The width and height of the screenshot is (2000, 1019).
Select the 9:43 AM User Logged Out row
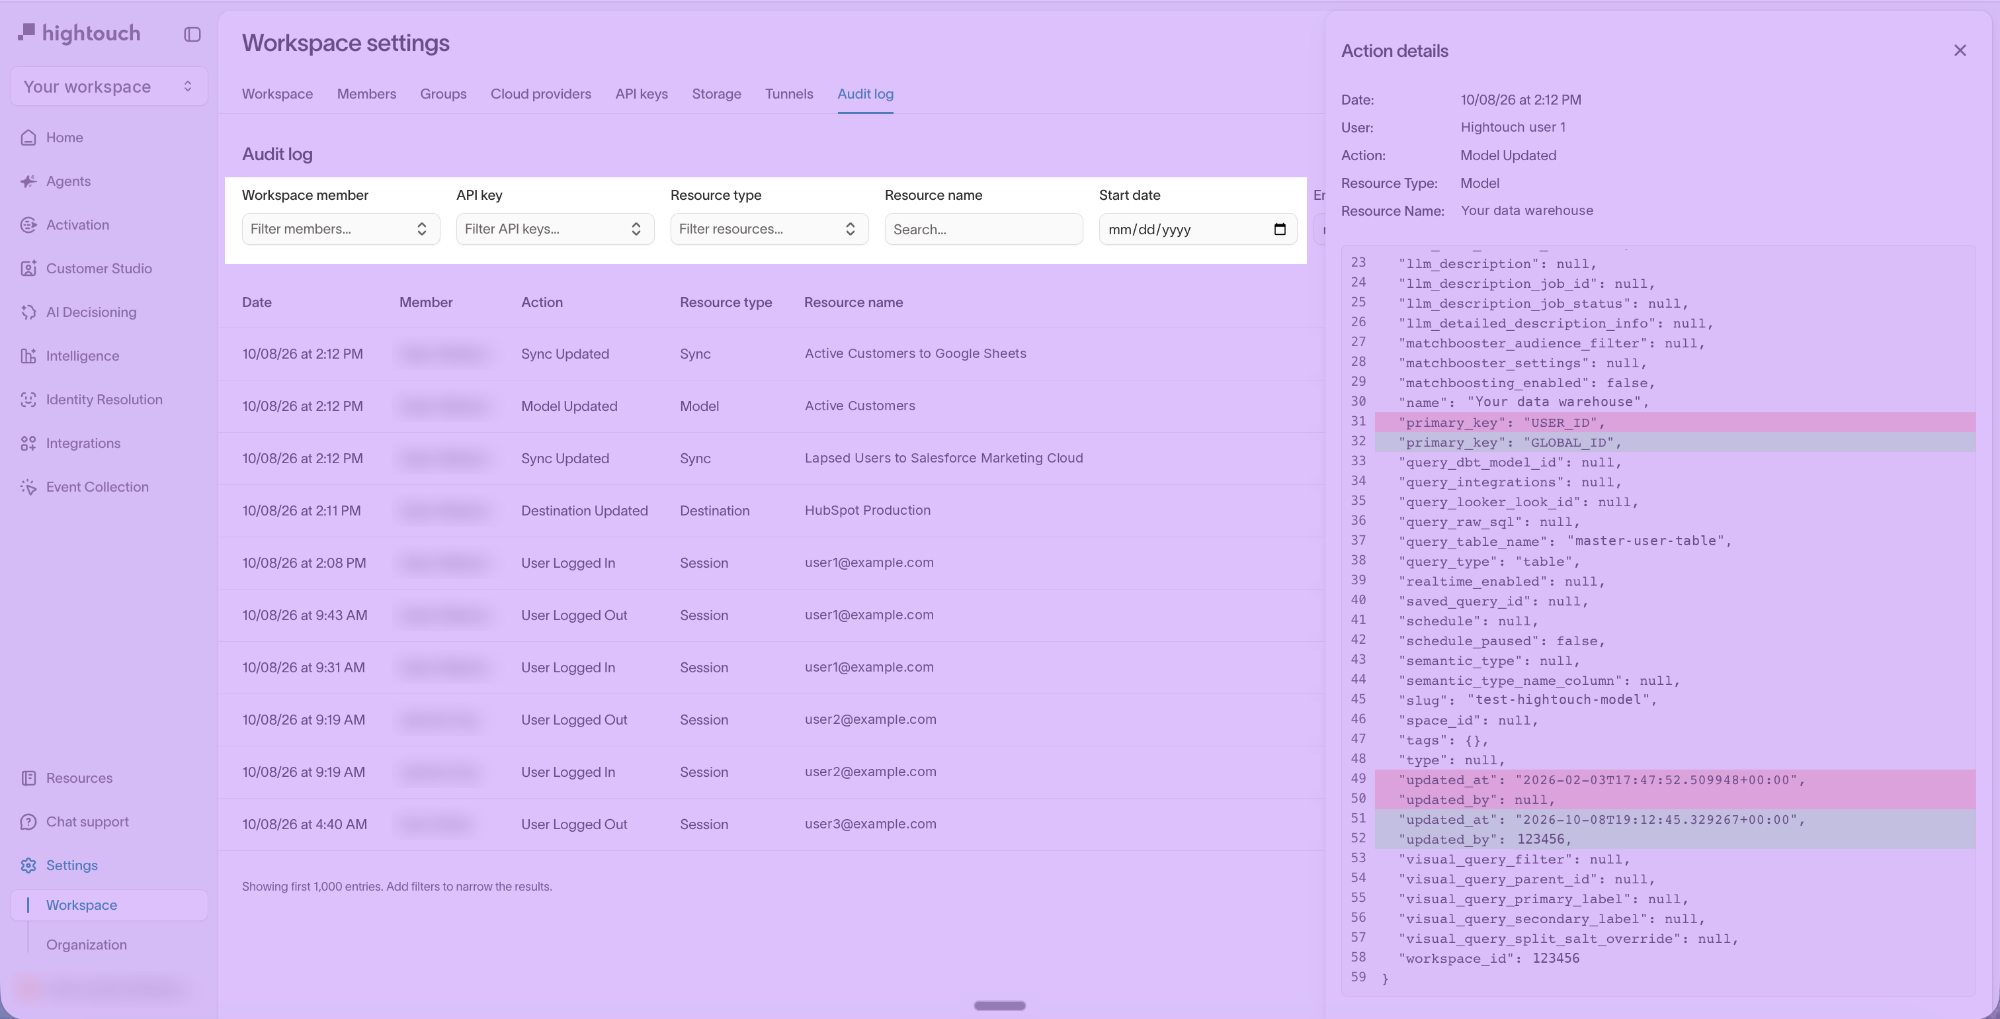[x=771, y=615]
